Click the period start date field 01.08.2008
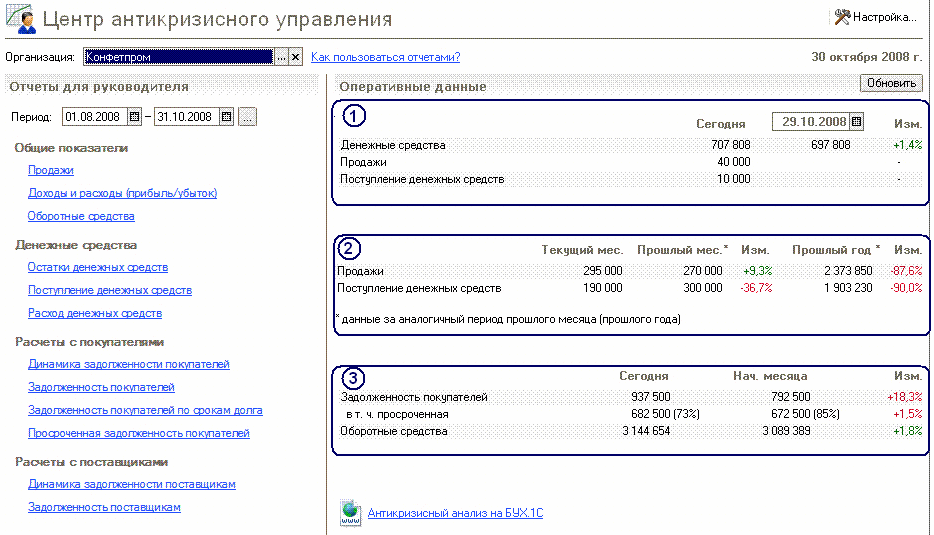 (x=95, y=117)
